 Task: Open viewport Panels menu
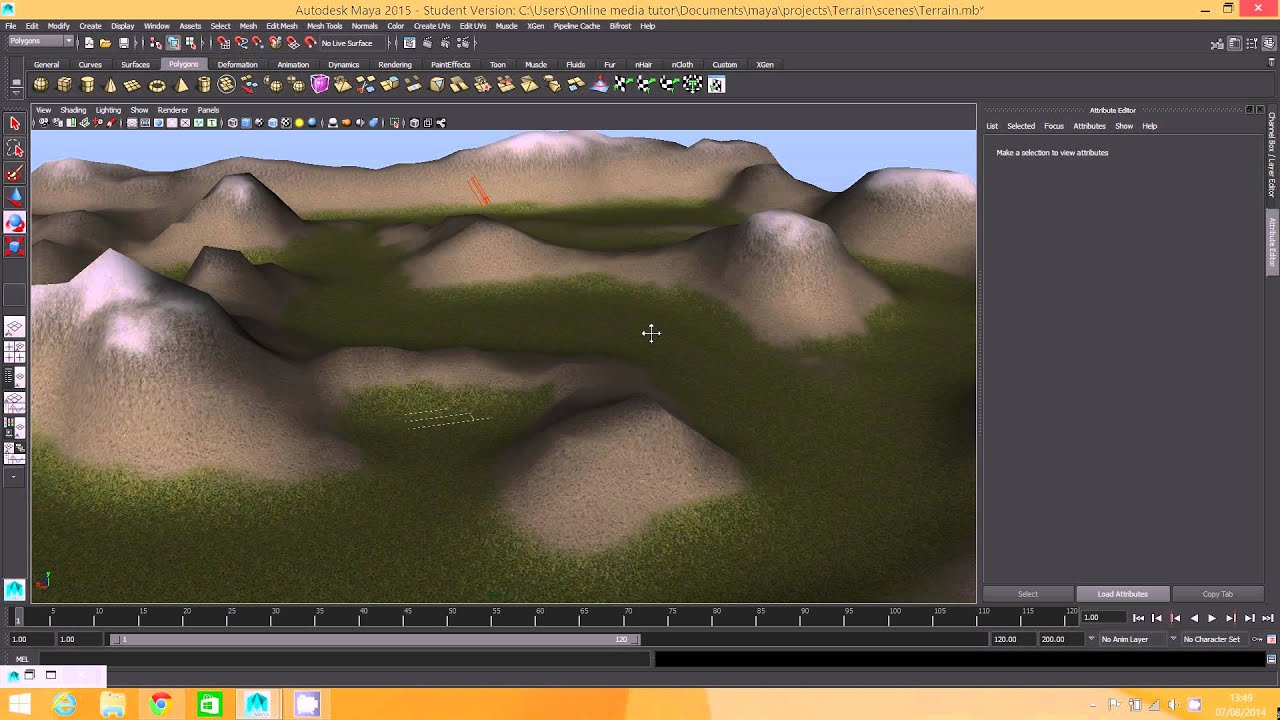[208, 110]
